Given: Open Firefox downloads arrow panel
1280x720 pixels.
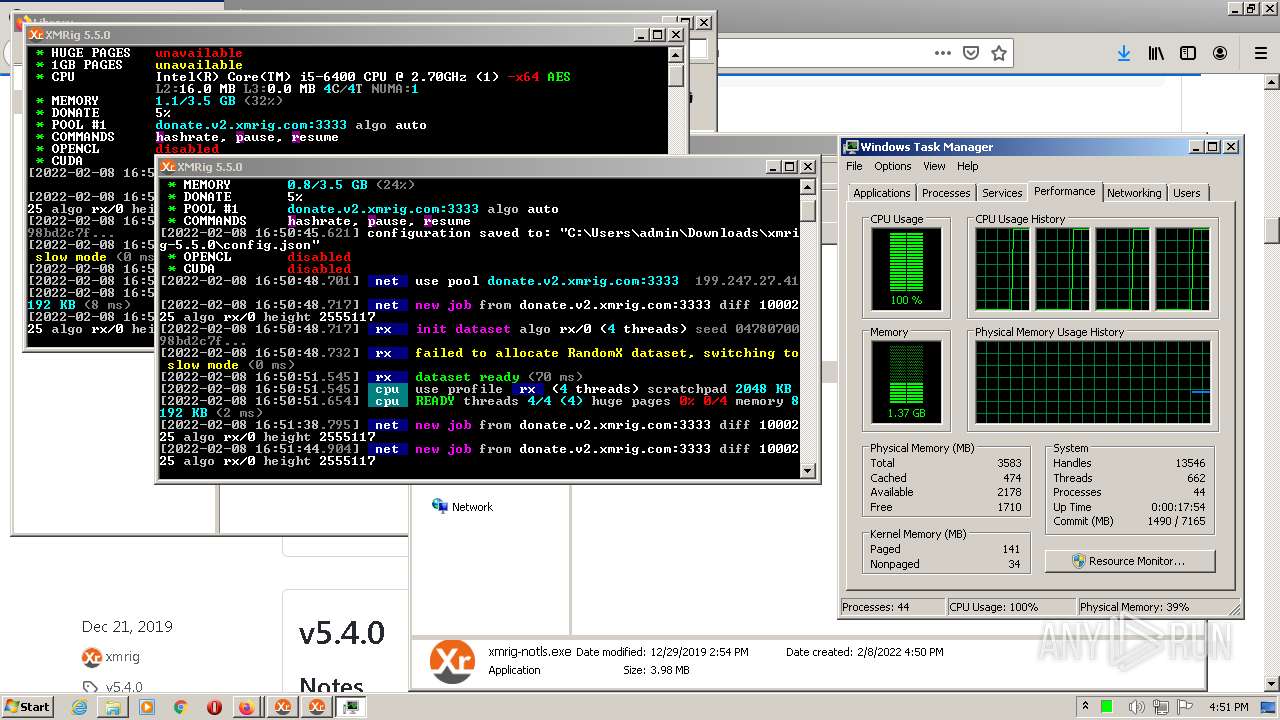Looking at the screenshot, I should (x=1124, y=53).
